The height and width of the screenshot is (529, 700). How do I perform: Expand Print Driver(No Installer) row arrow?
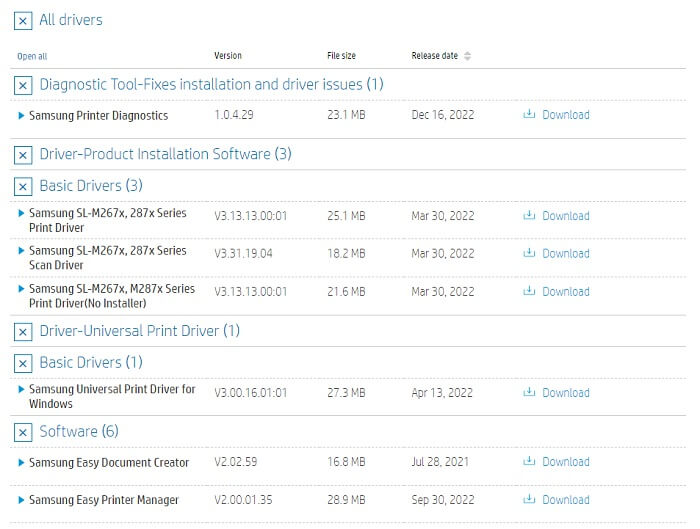click(21, 289)
